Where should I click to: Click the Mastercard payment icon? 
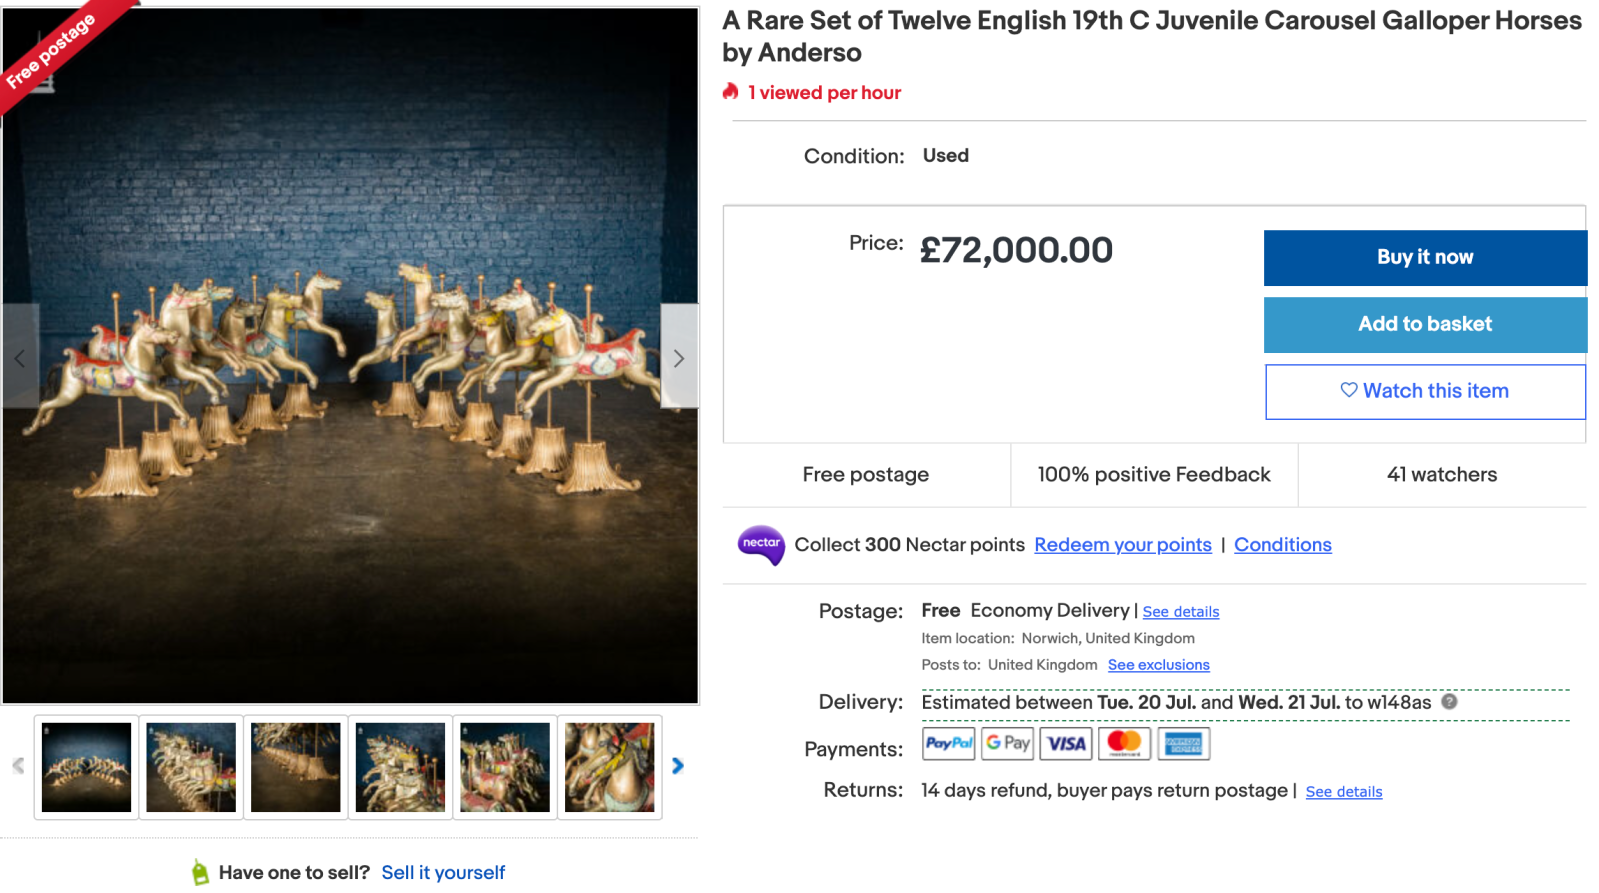coord(1125,744)
